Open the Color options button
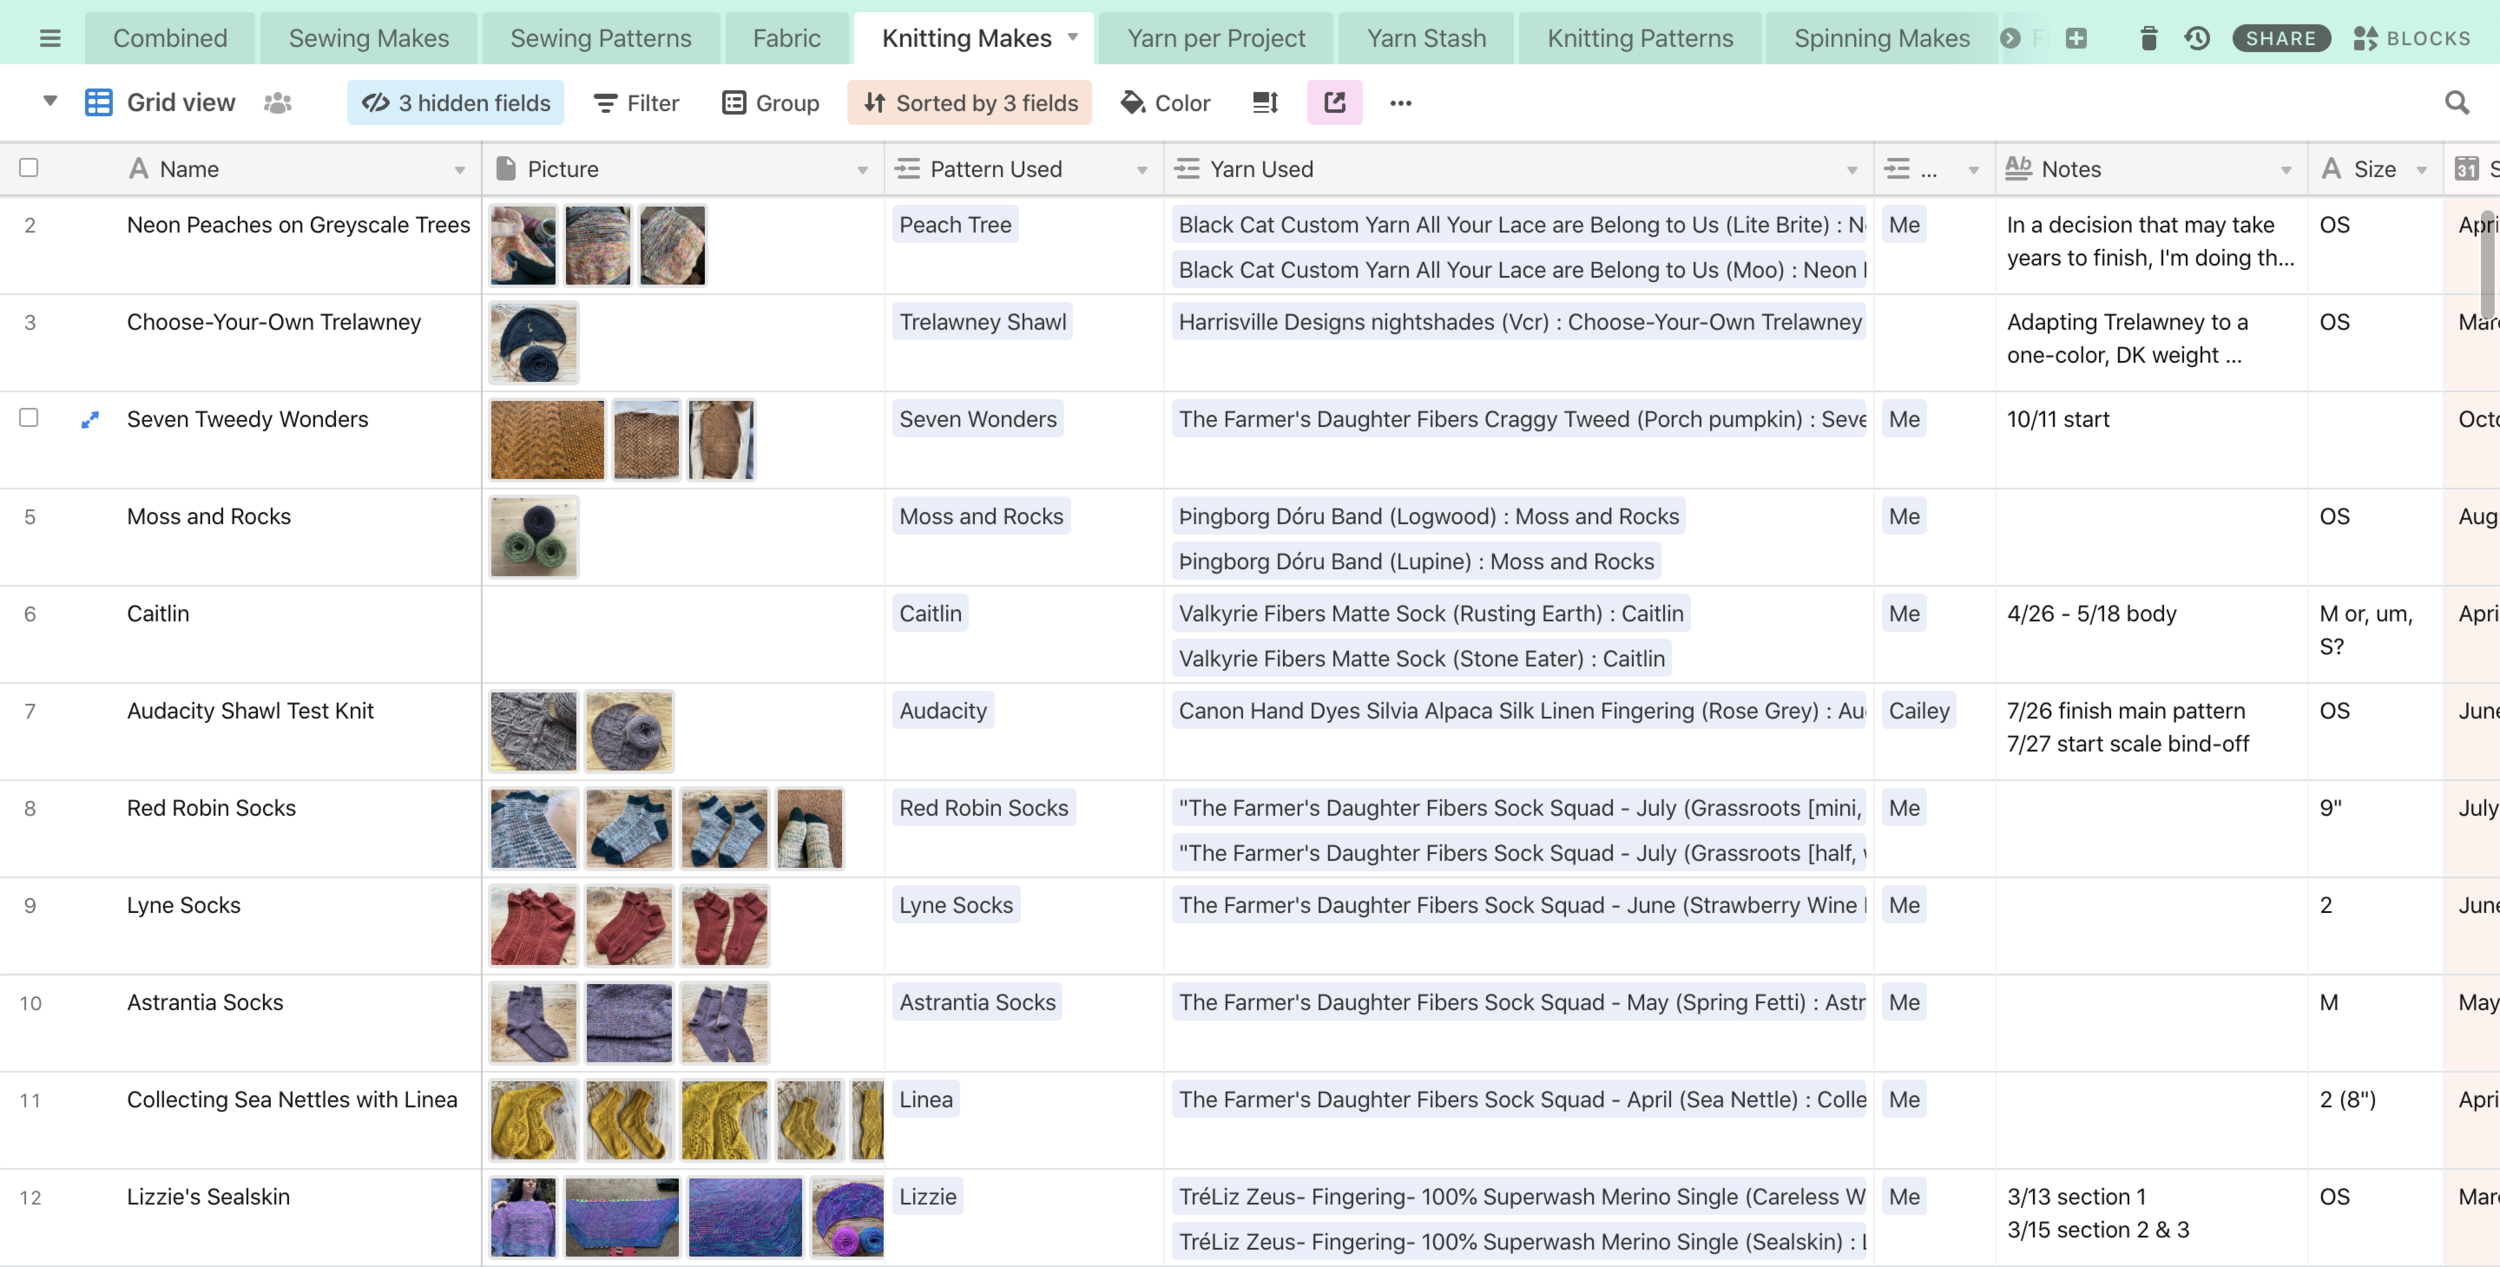The height and width of the screenshot is (1267, 2500). 1166,102
